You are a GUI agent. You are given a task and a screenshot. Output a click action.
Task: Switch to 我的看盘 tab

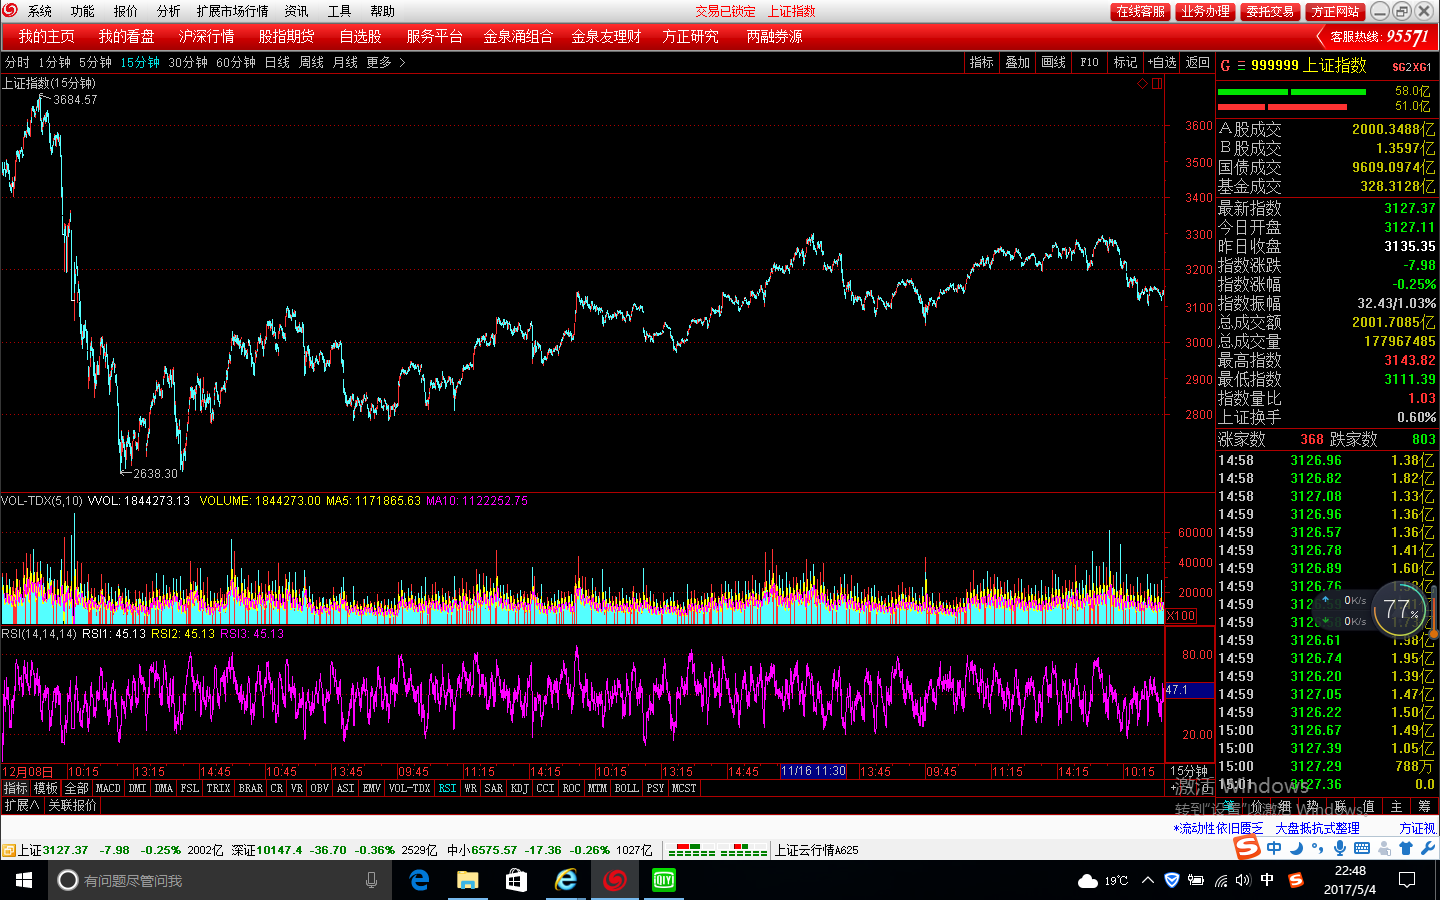127,36
